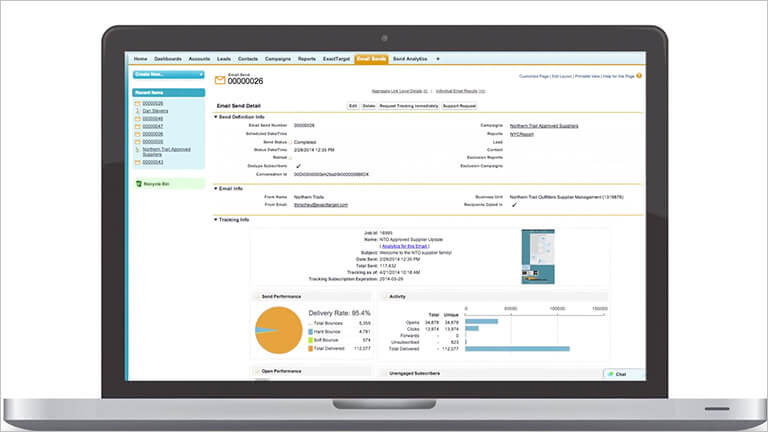Image resolution: width=768 pixels, height=432 pixels.
Task: Click the Soft Bounce green legend swatch
Action: click(x=310, y=340)
